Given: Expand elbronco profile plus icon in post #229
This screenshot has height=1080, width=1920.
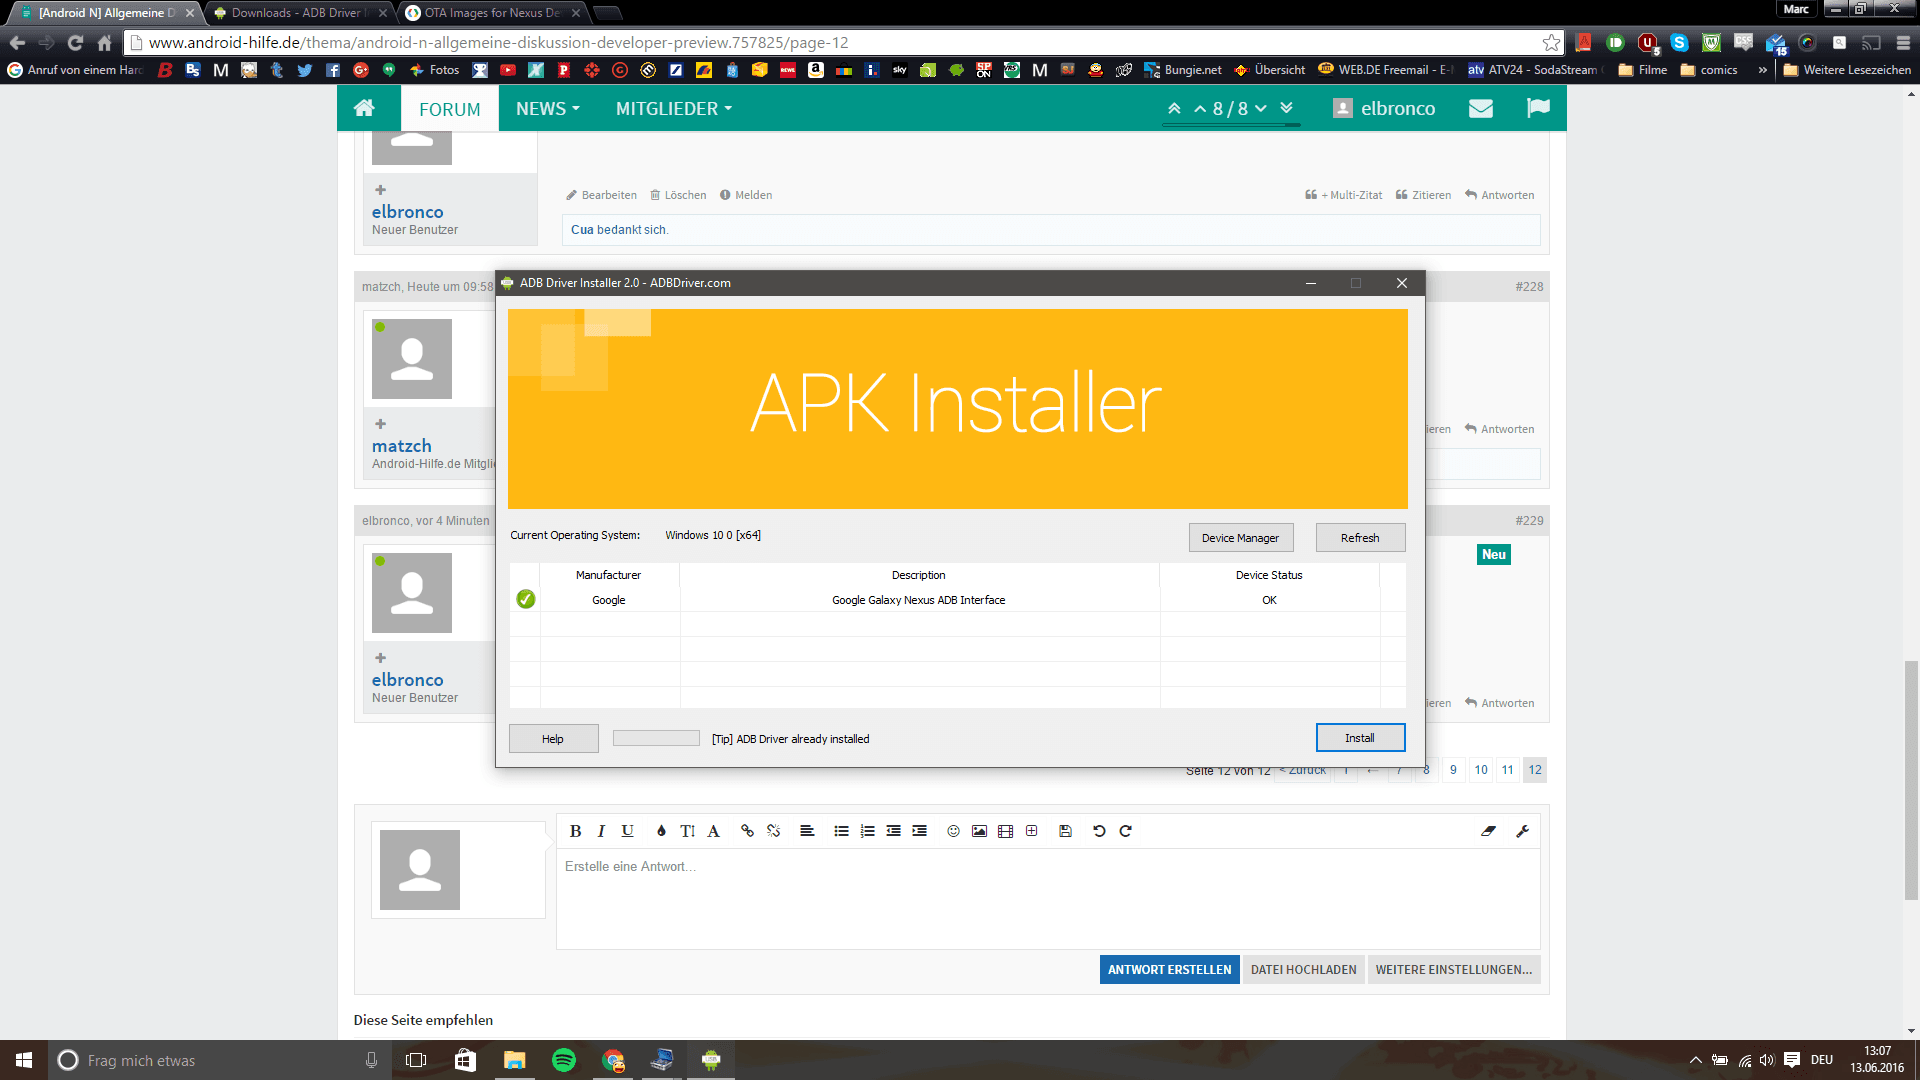Looking at the screenshot, I should (380, 658).
